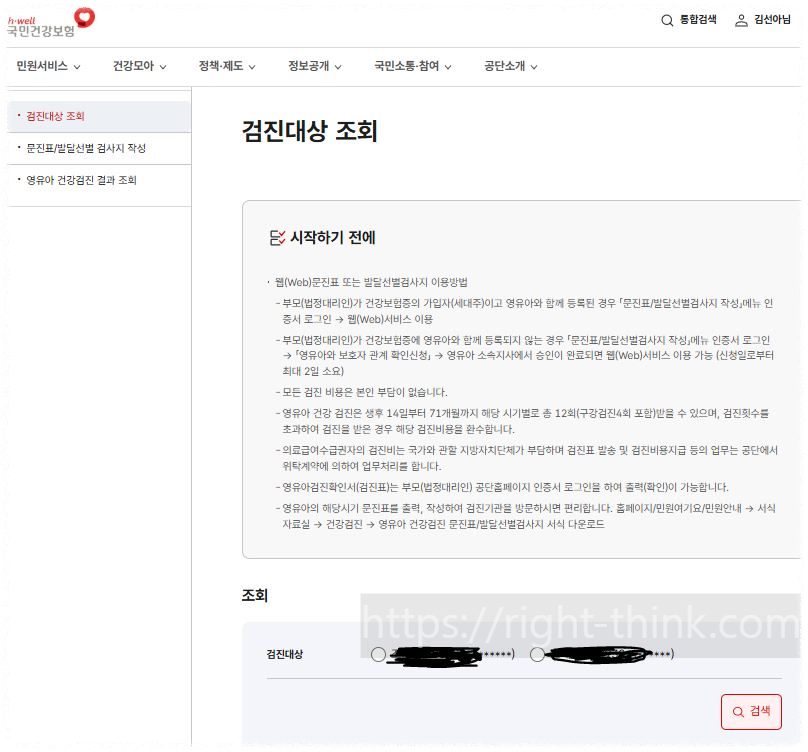Click the search icon left of 통합검색 text
The image size is (808, 752).
(668, 20)
